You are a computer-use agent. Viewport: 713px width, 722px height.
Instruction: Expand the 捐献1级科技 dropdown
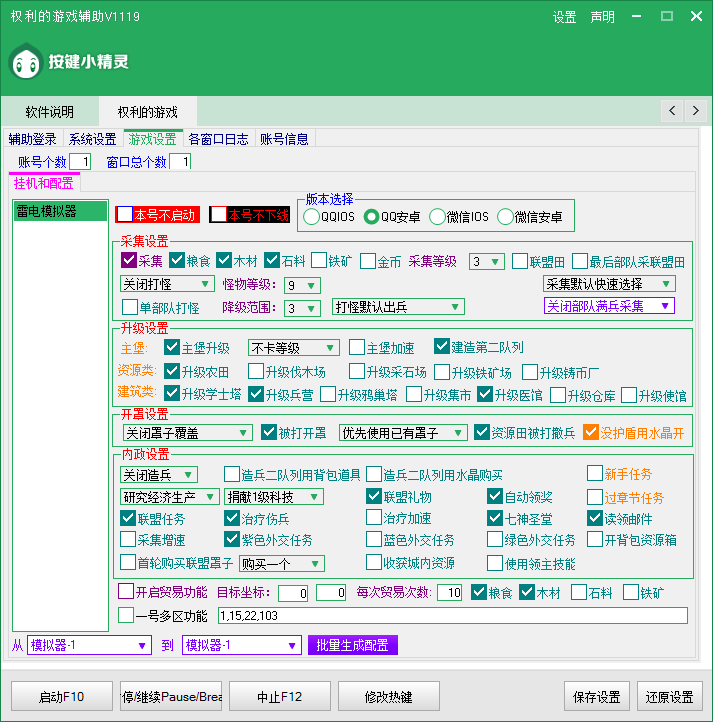click(x=274, y=497)
